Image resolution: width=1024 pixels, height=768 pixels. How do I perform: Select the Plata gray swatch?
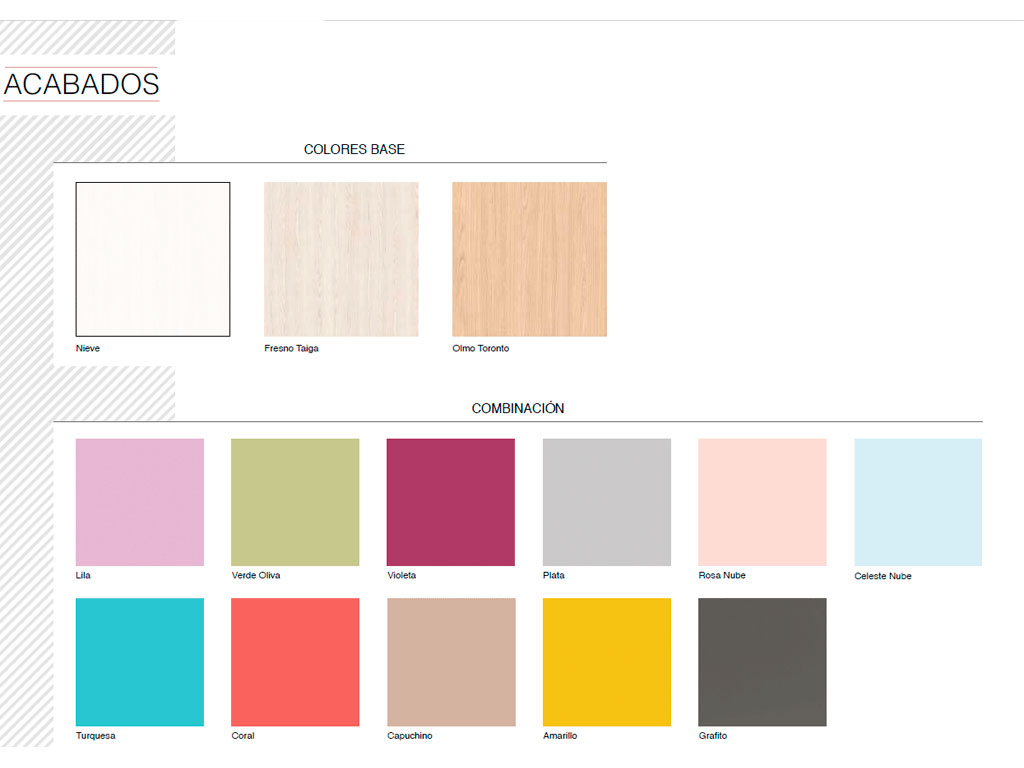point(607,502)
